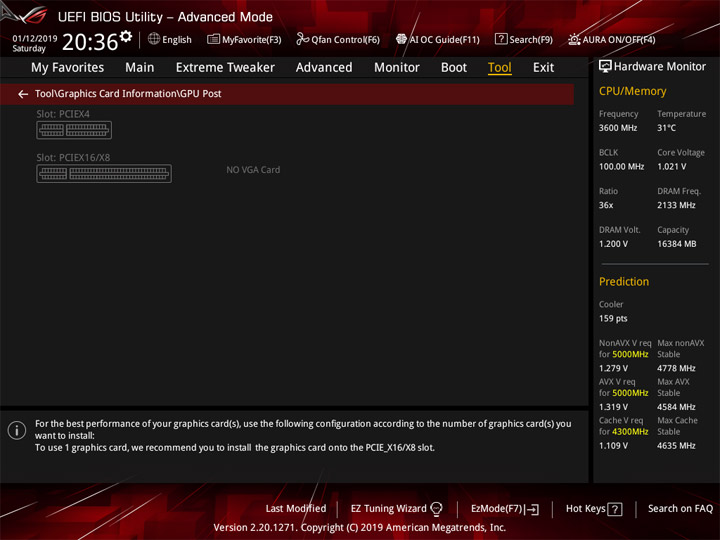Viewport: 720px width, 540px height.
Task: Select the PCIEX16/X8 slot graphic
Action: point(104,174)
